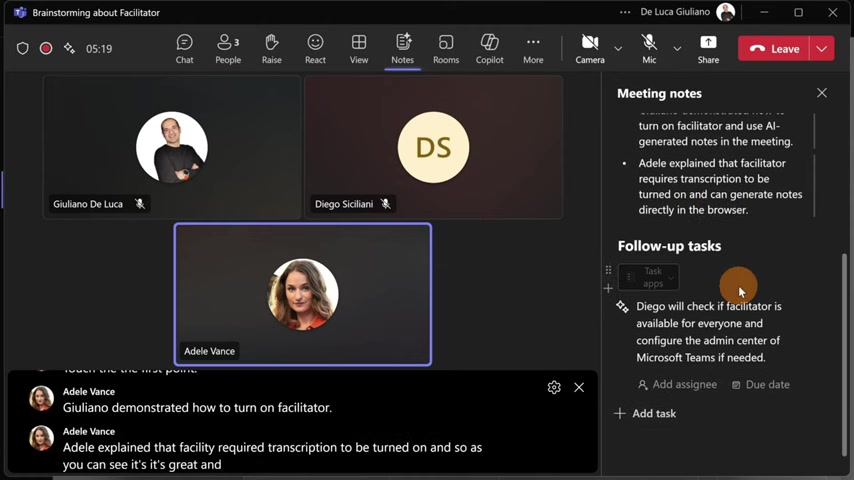Close the Meeting notes panel
This screenshot has width=854, height=480.
pyautogui.click(x=821, y=93)
